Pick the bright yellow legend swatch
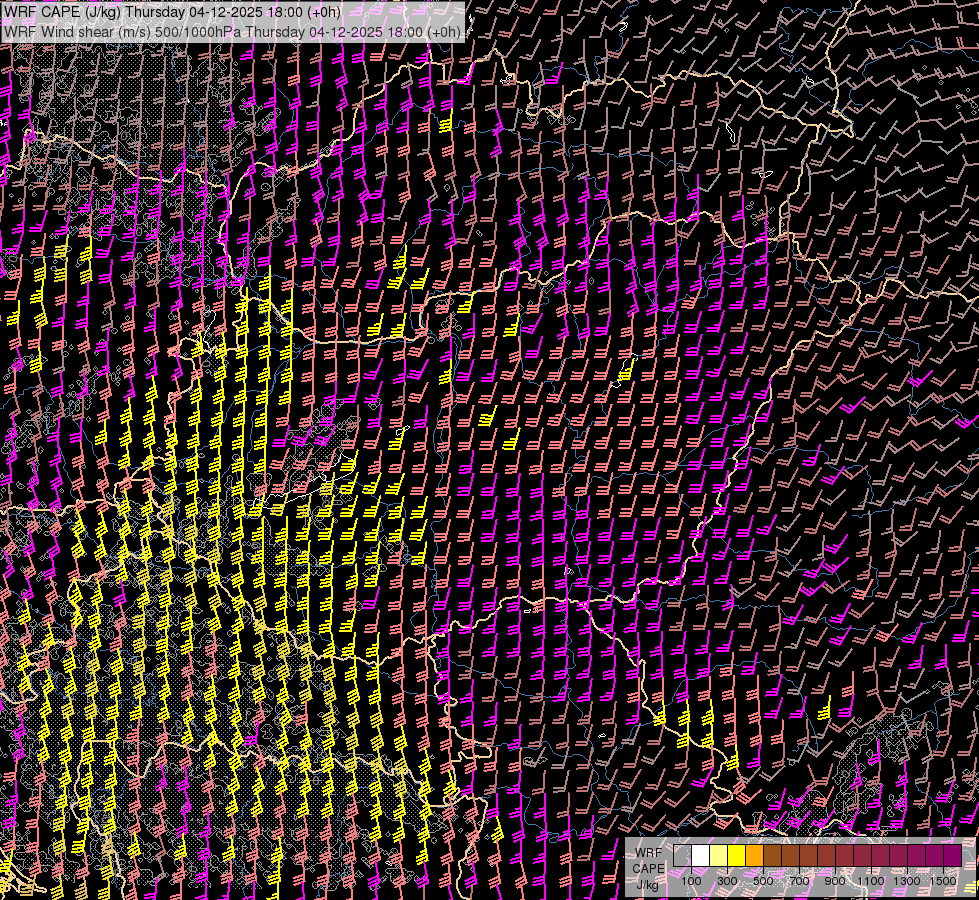 (x=736, y=856)
